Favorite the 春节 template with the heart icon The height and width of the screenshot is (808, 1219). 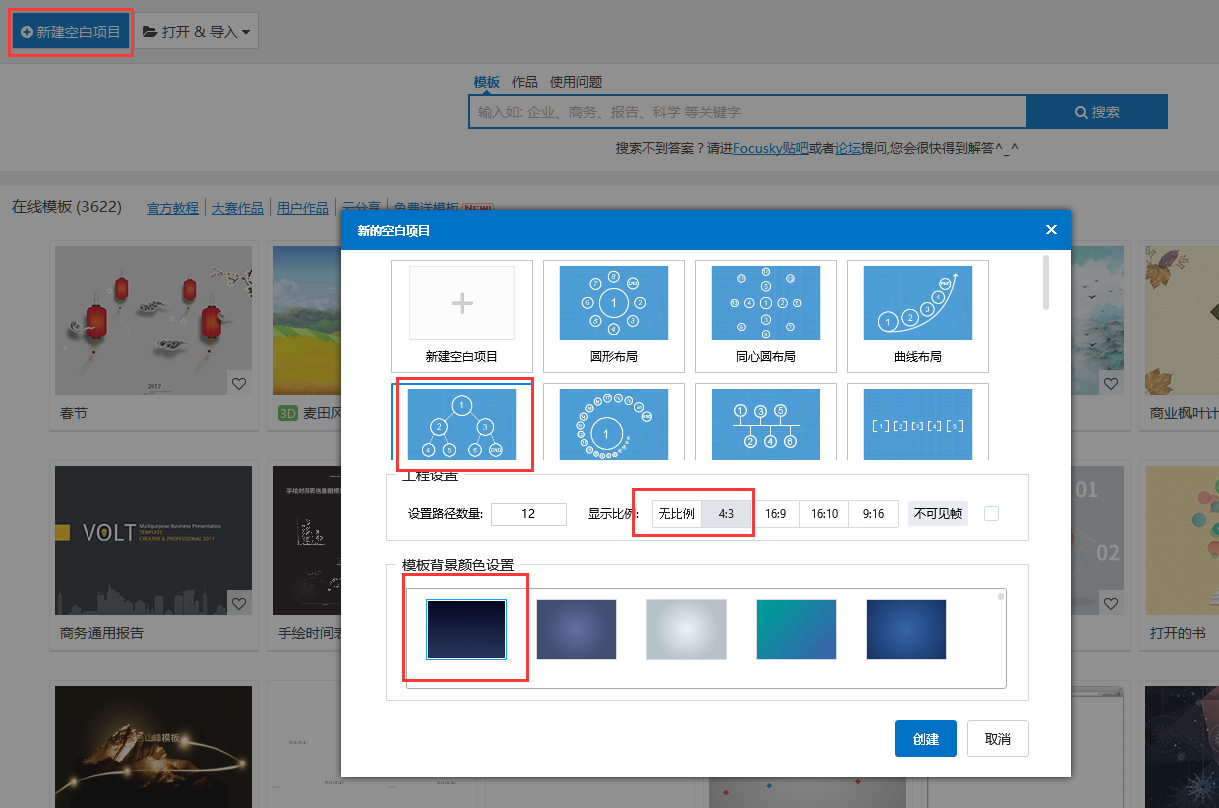[239, 383]
